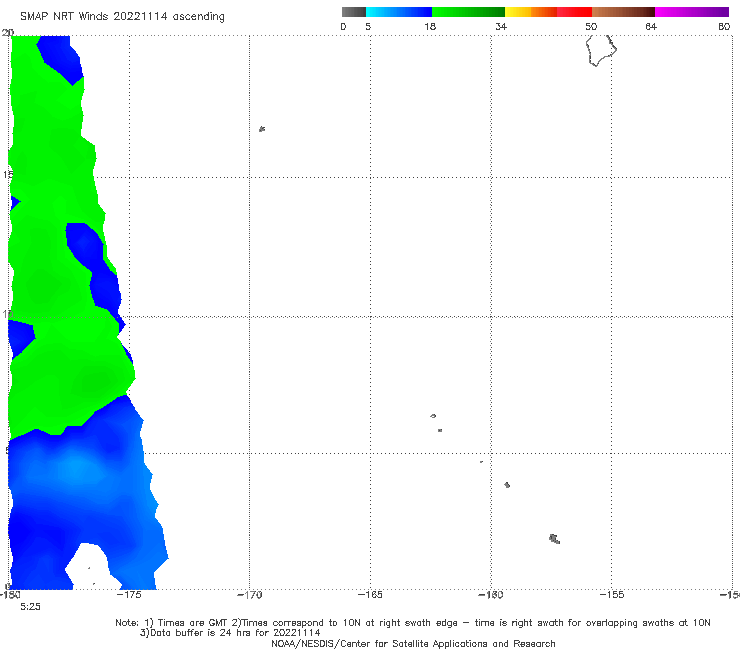
Task: Click the red segment of the color bar
Action: (574, 12)
